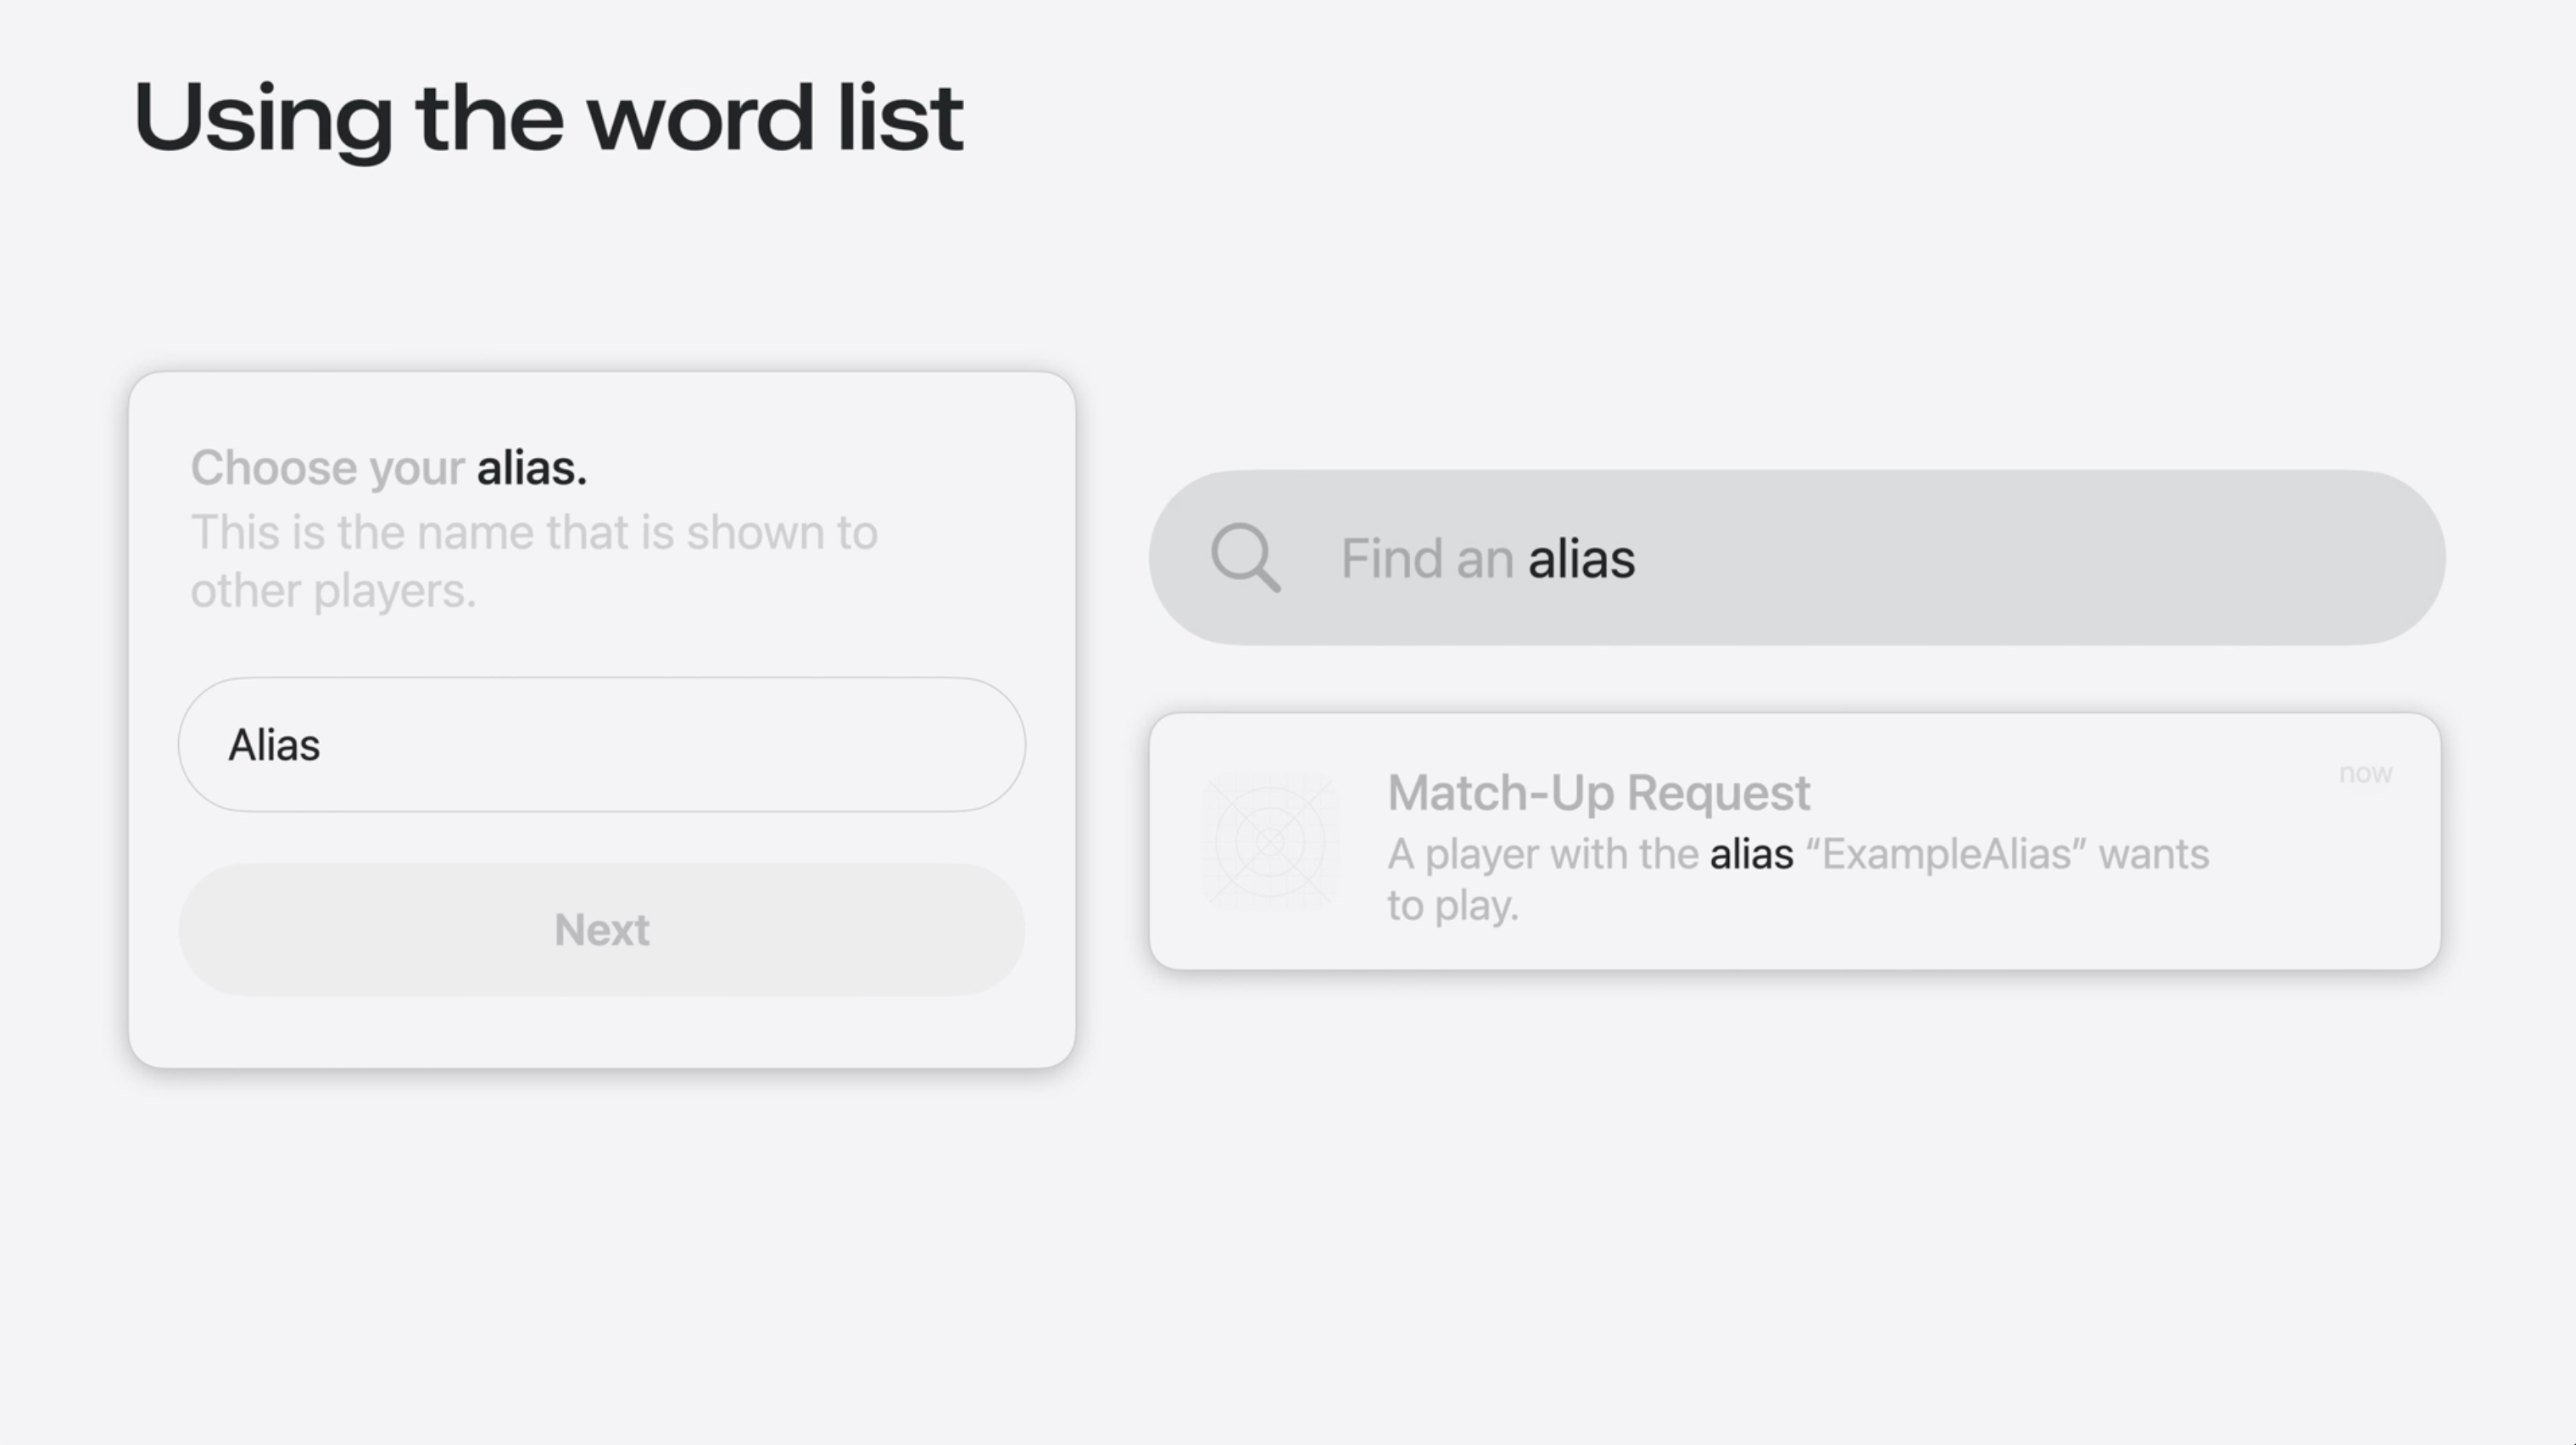Screen dimensions: 2576x1445
Task: Click "A player with the" notification text
Action: (1542, 855)
